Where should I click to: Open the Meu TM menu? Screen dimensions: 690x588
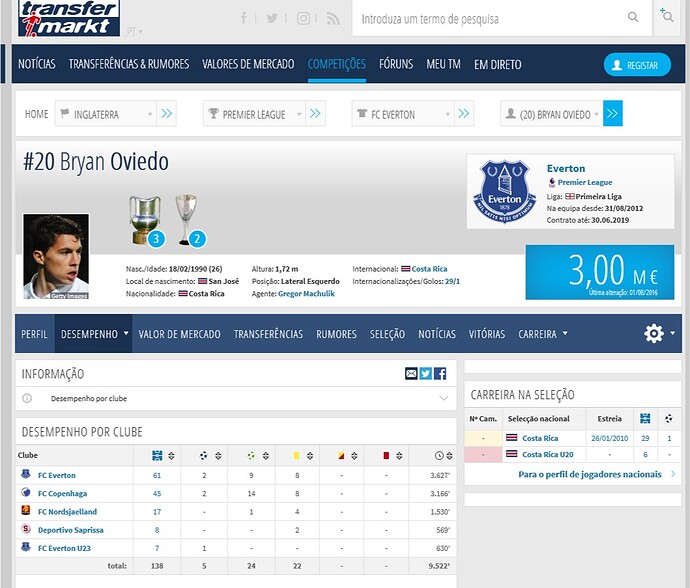(x=444, y=64)
